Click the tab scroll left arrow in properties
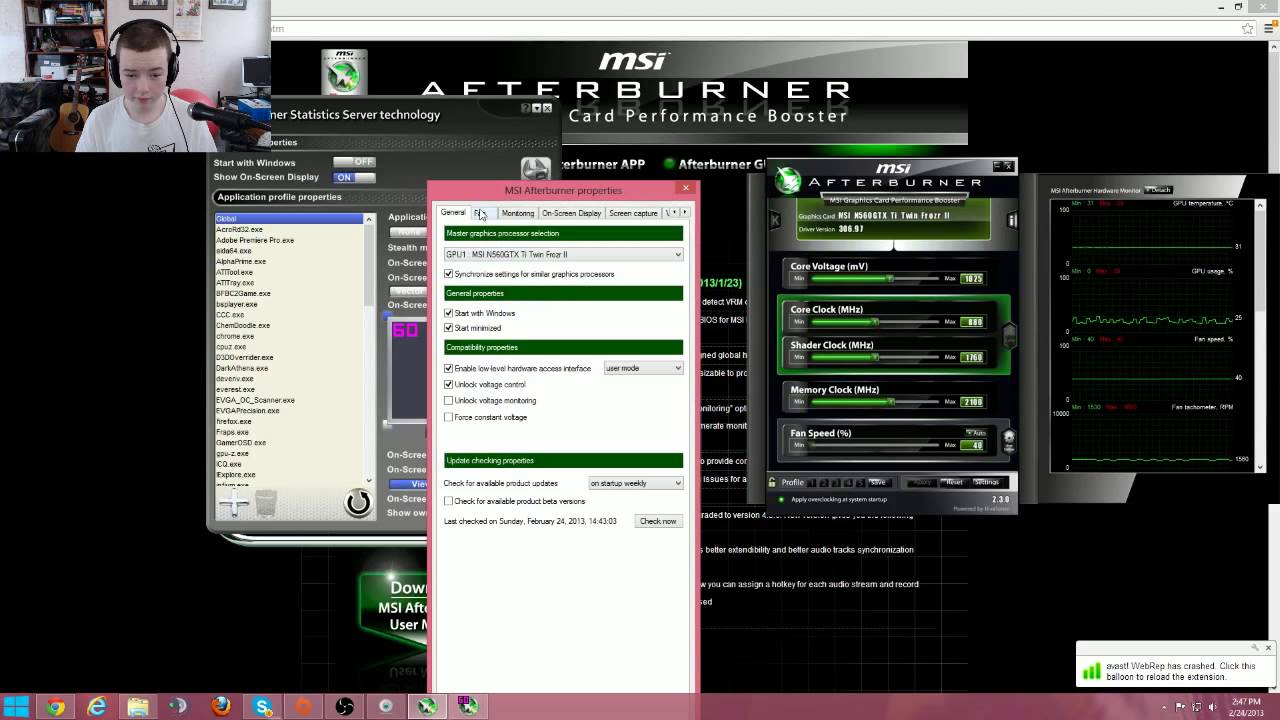Viewport: 1280px width, 720px height. click(675, 213)
